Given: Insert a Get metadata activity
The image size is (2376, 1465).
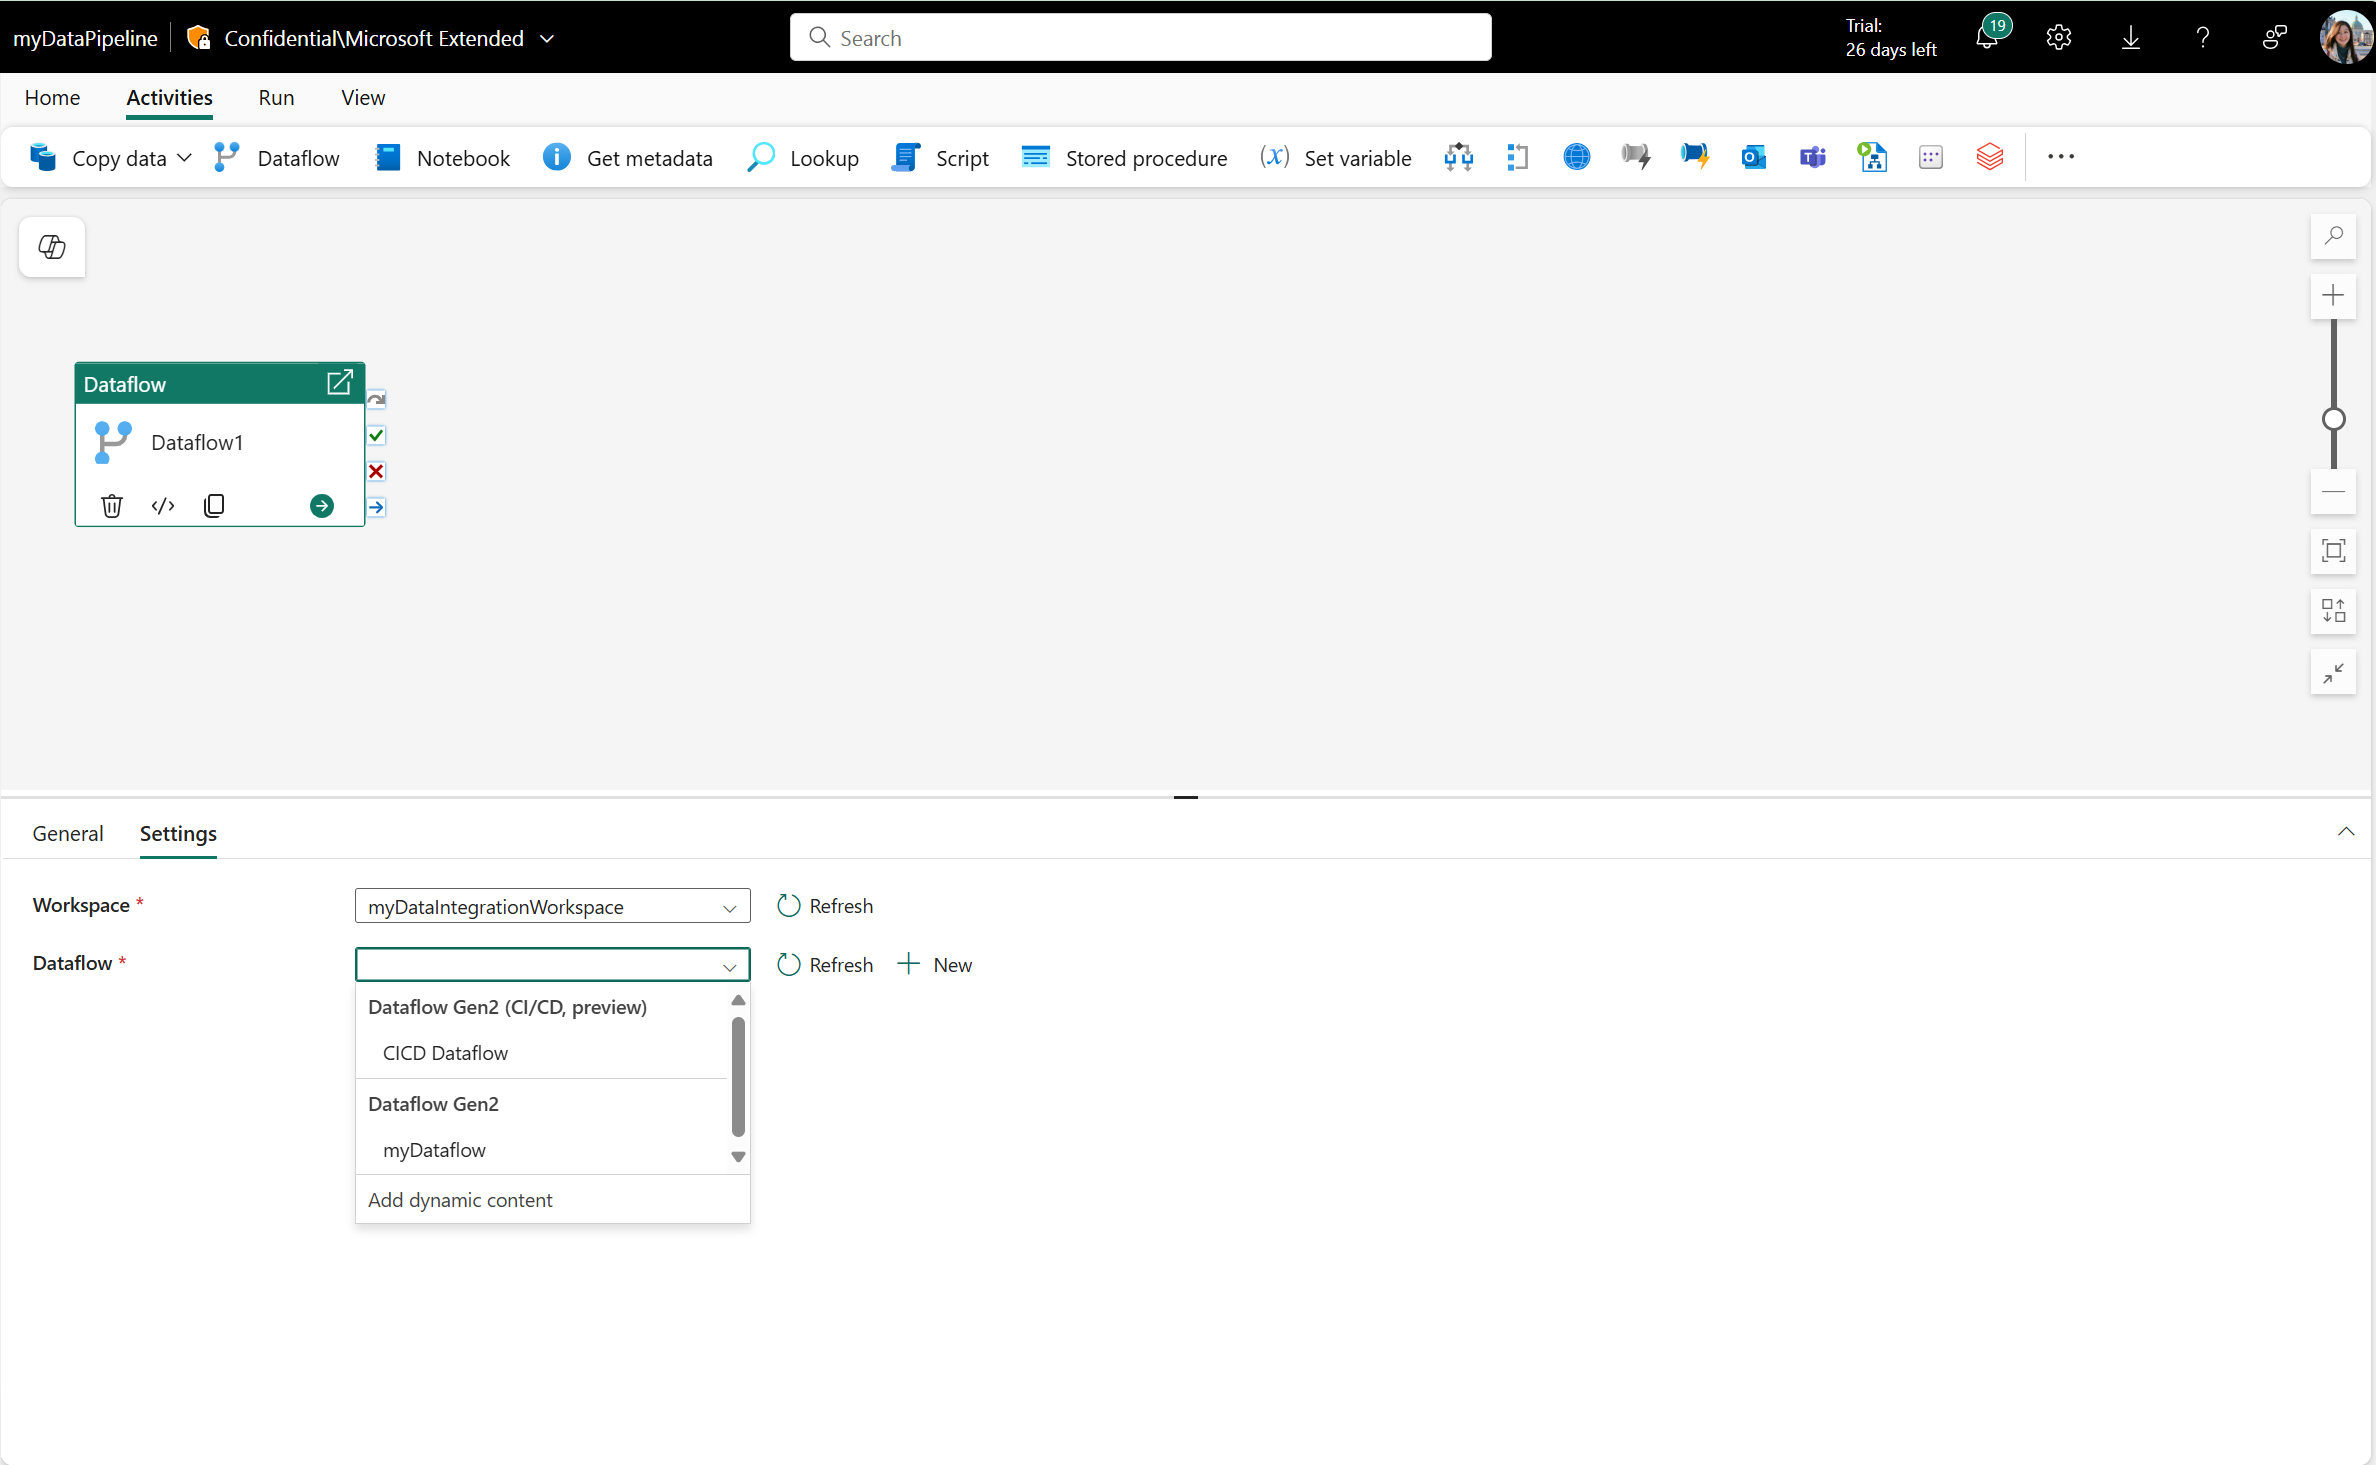Looking at the screenshot, I should 628,157.
